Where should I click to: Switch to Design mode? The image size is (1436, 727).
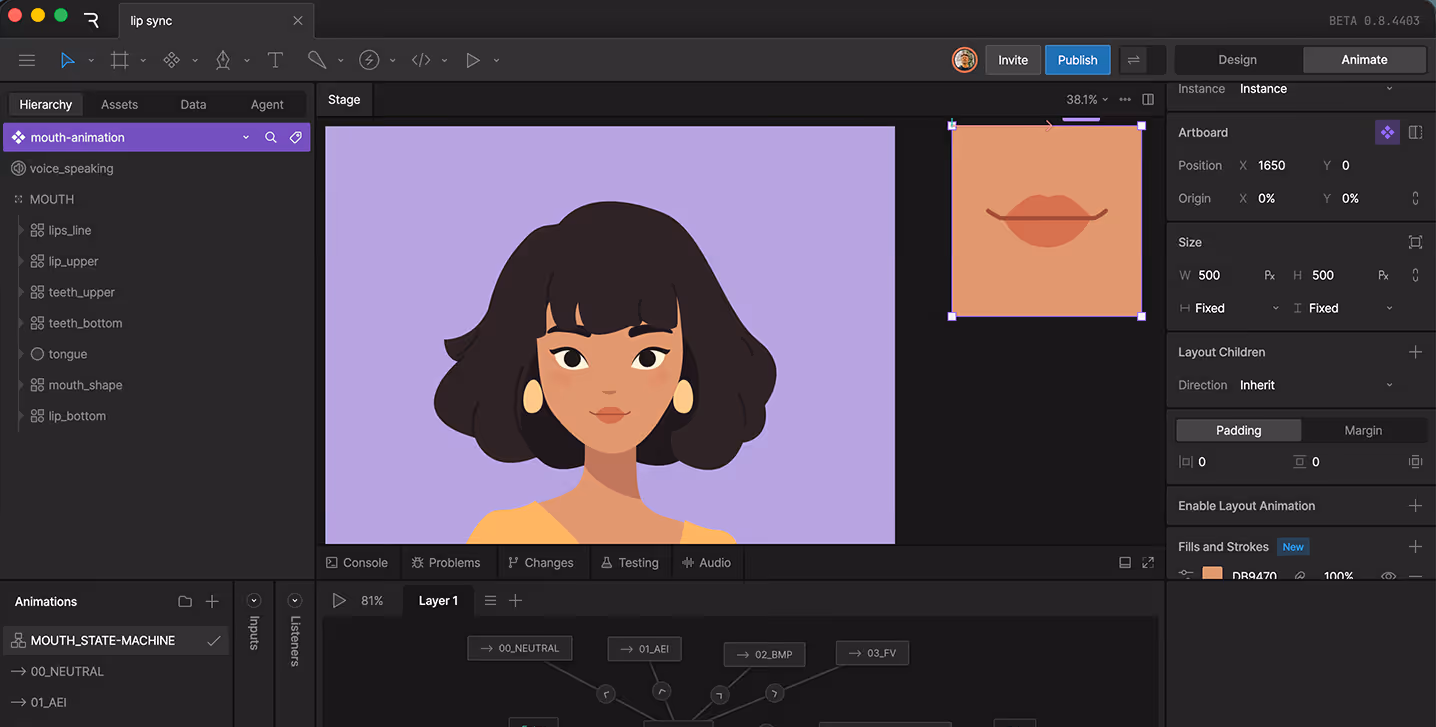(1237, 60)
